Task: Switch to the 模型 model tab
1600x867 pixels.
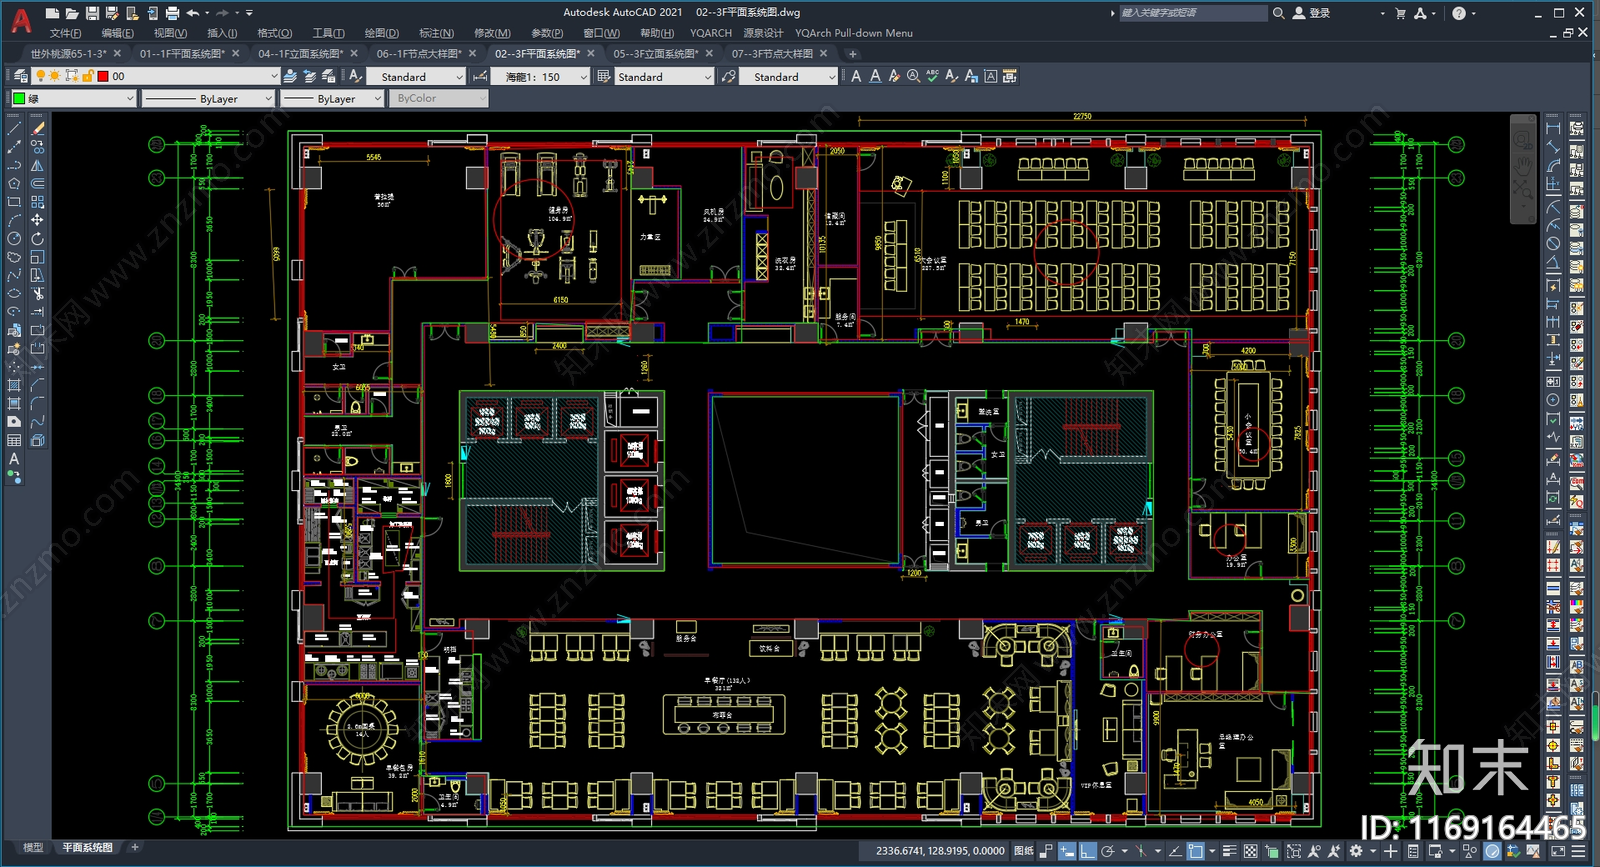Action: [x=33, y=847]
